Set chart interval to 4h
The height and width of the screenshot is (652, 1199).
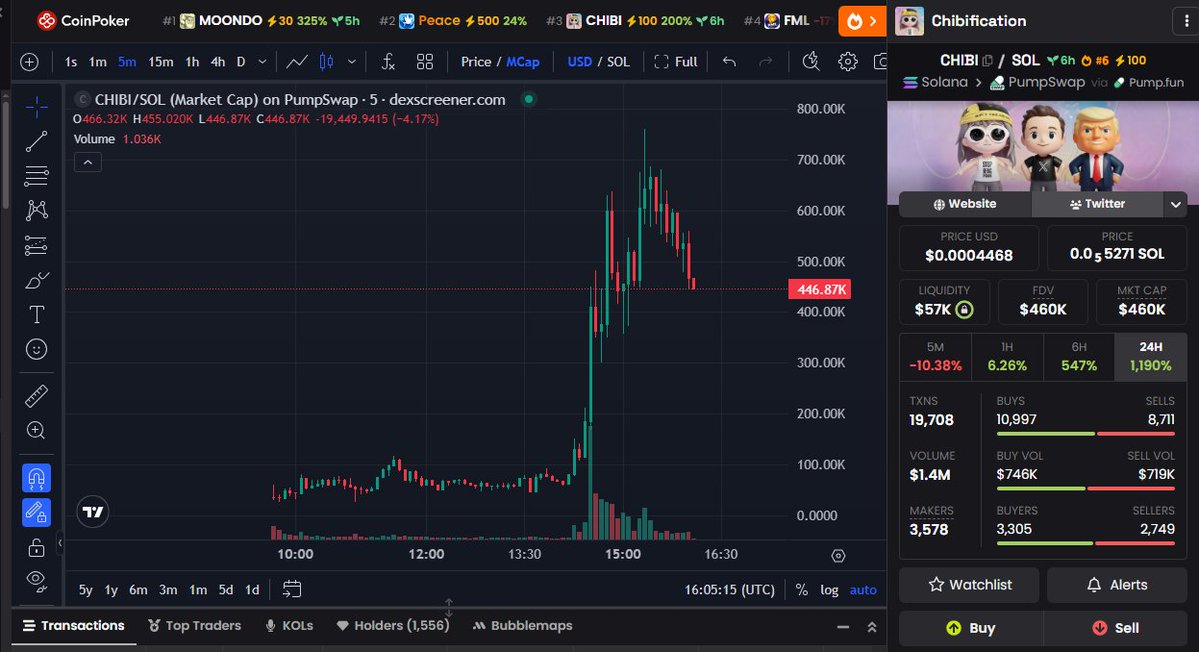(x=218, y=62)
